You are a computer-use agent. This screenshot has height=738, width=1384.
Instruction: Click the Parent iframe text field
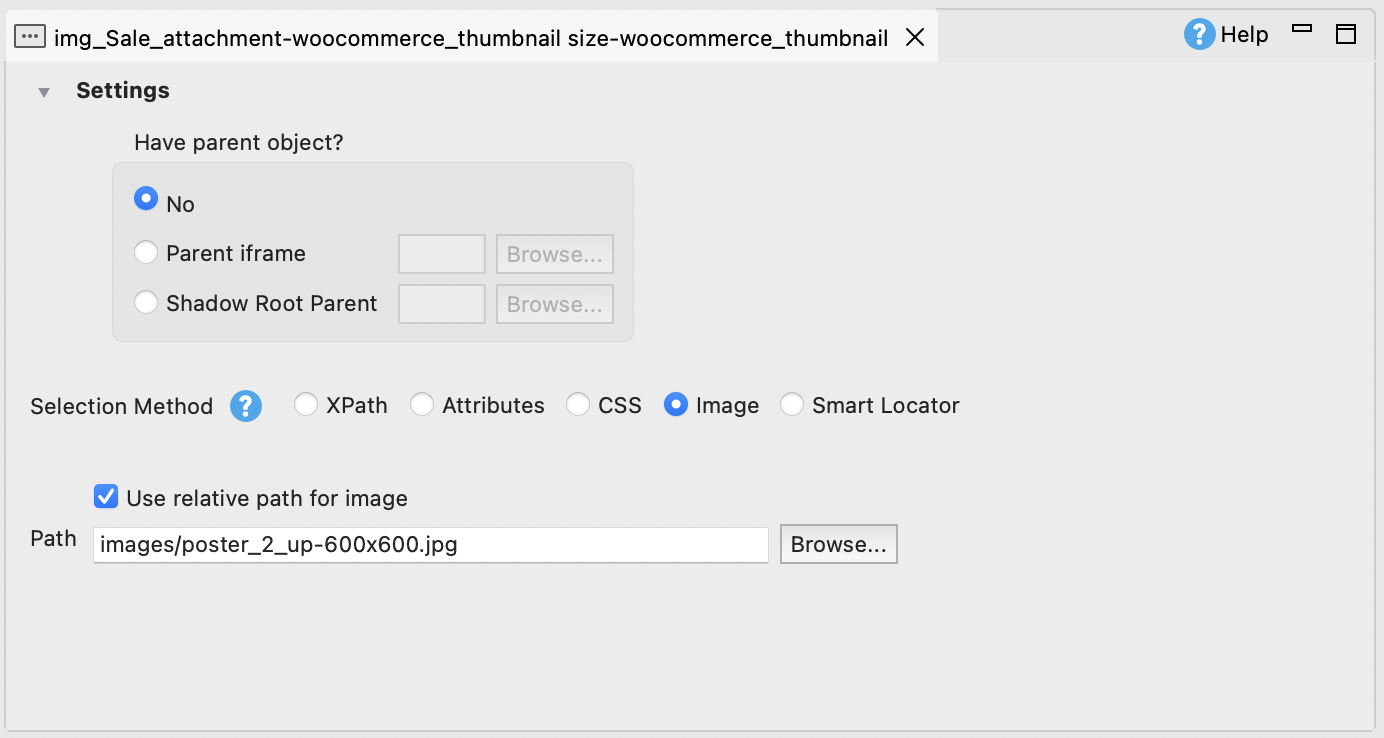point(442,254)
